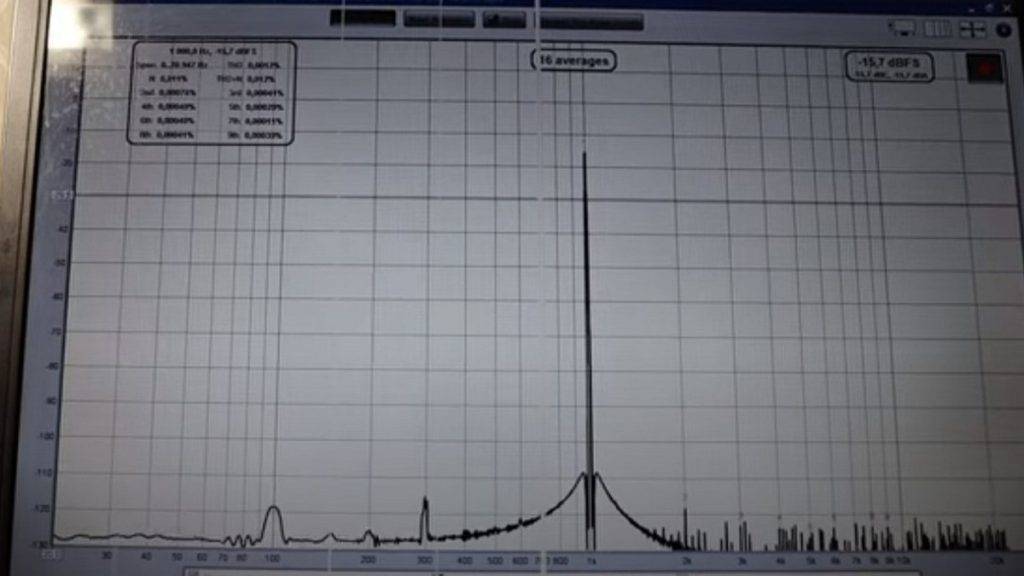1024x576 pixels.
Task: Click the 100 label on frequency axis
Action: [272, 558]
